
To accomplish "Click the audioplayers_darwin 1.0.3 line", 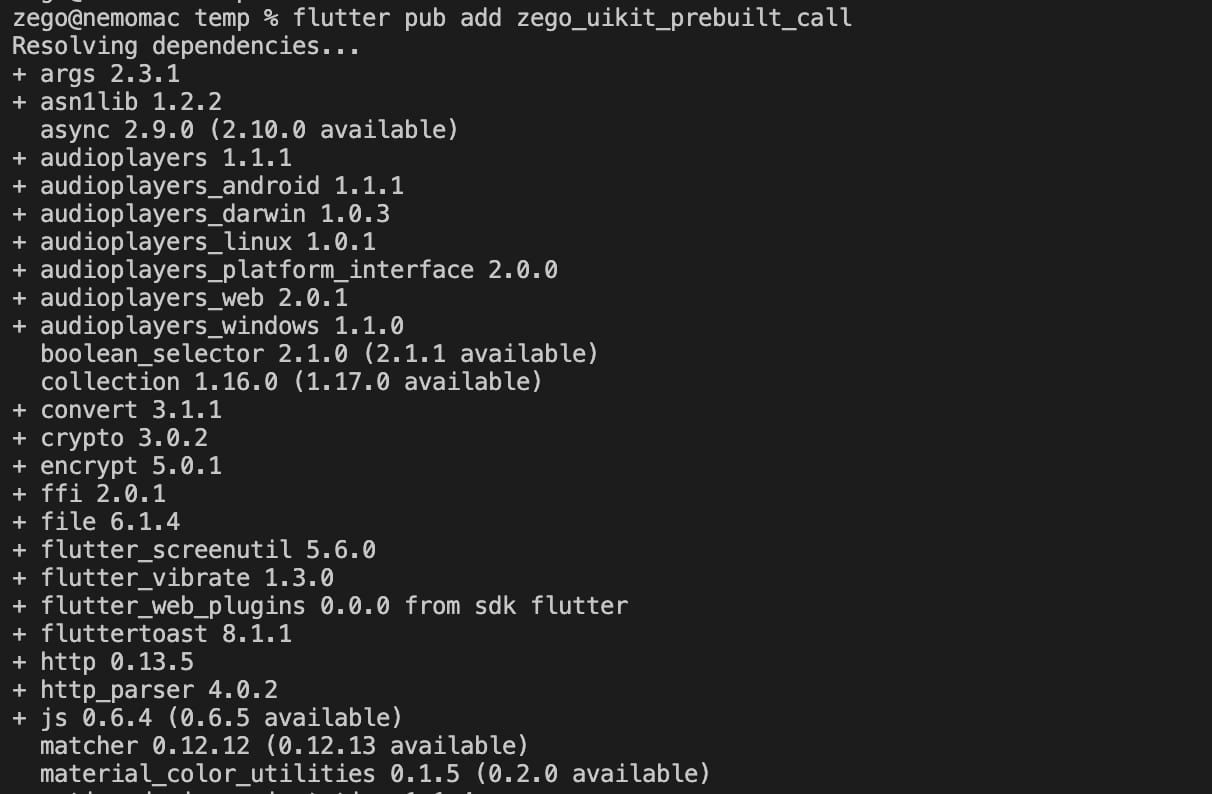I will (x=201, y=214).
